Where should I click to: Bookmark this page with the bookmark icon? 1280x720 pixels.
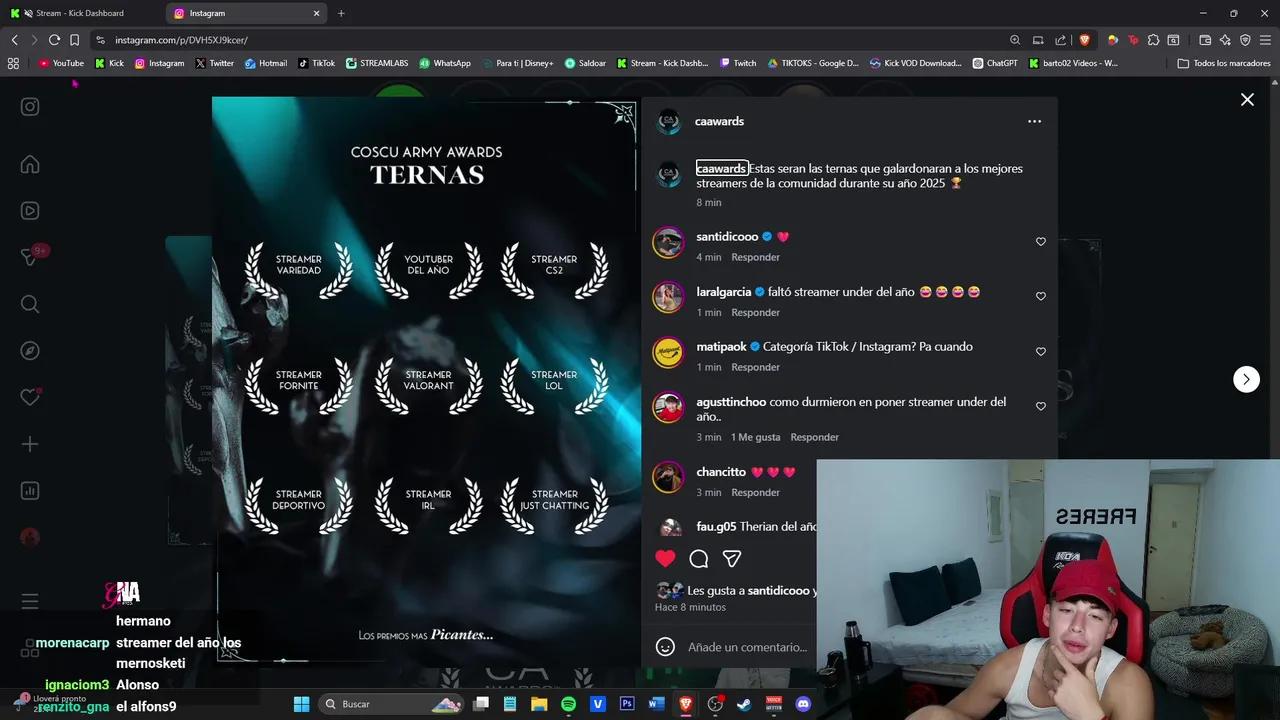pyautogui.click(x=74, y=40)
